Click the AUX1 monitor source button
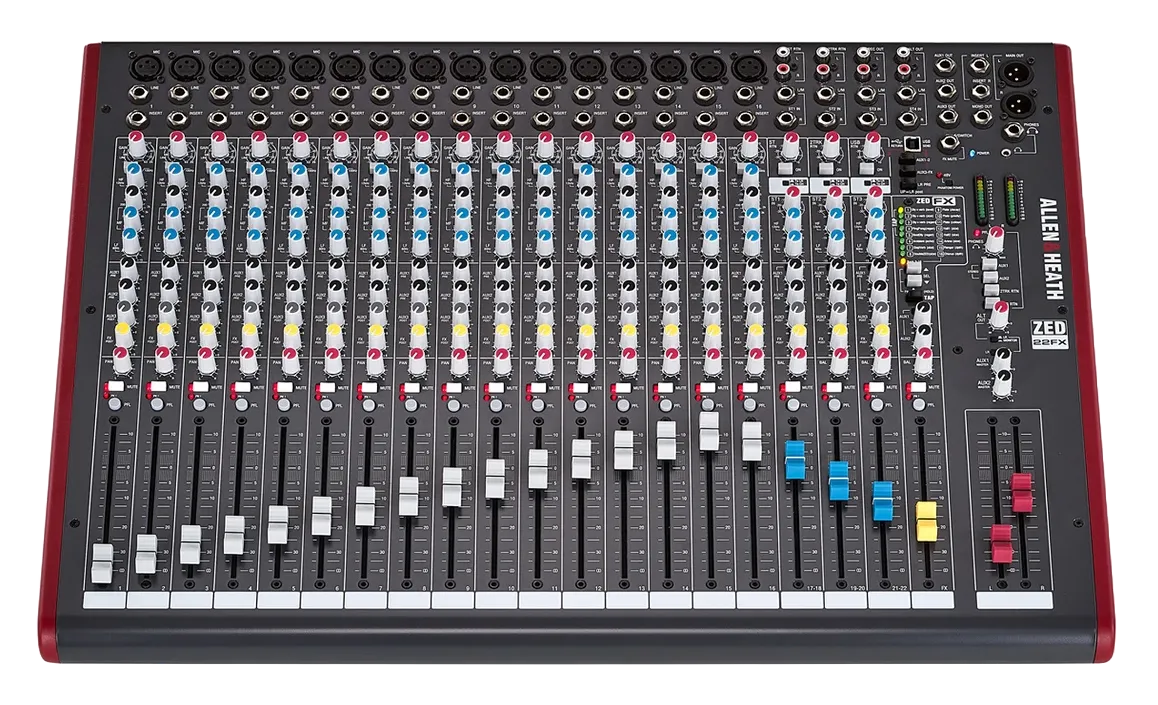This screenshot has height=705, width=1158. (x=989, y=264)
